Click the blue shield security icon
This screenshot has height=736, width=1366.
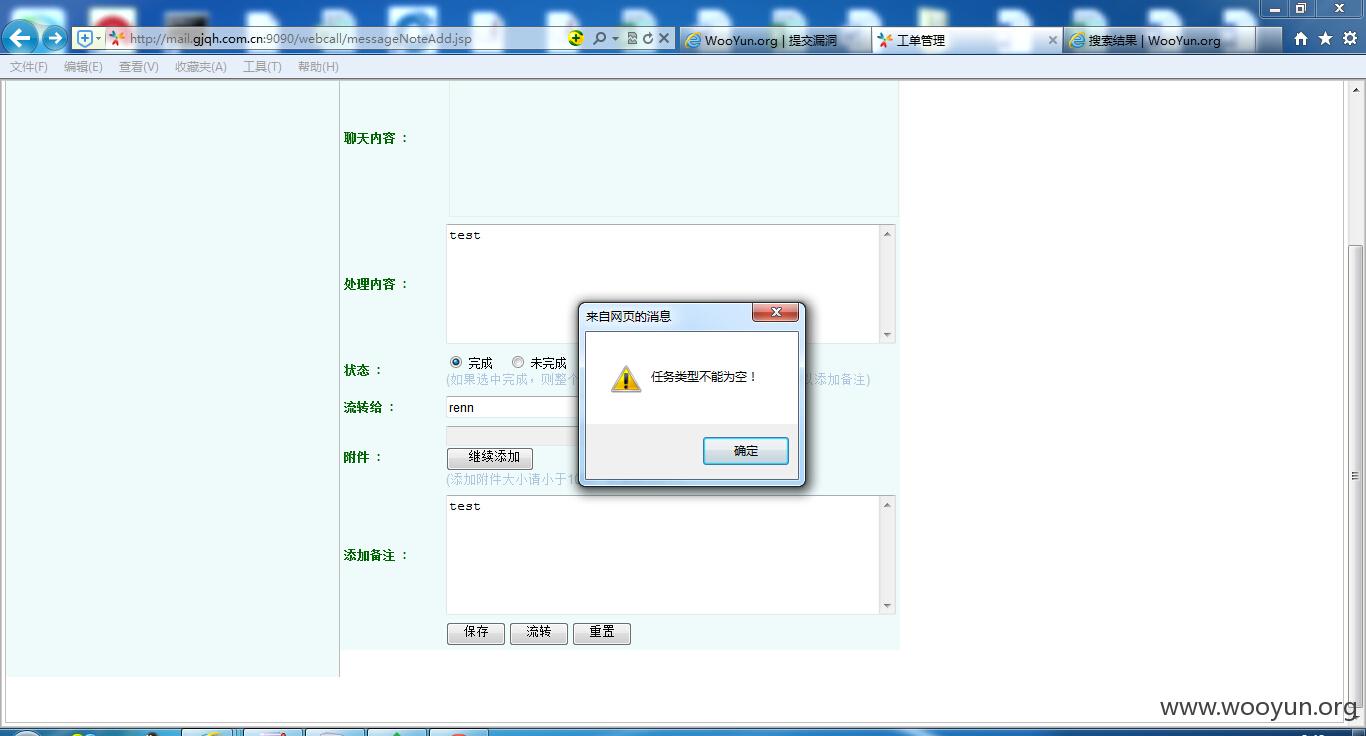point(84,38)
